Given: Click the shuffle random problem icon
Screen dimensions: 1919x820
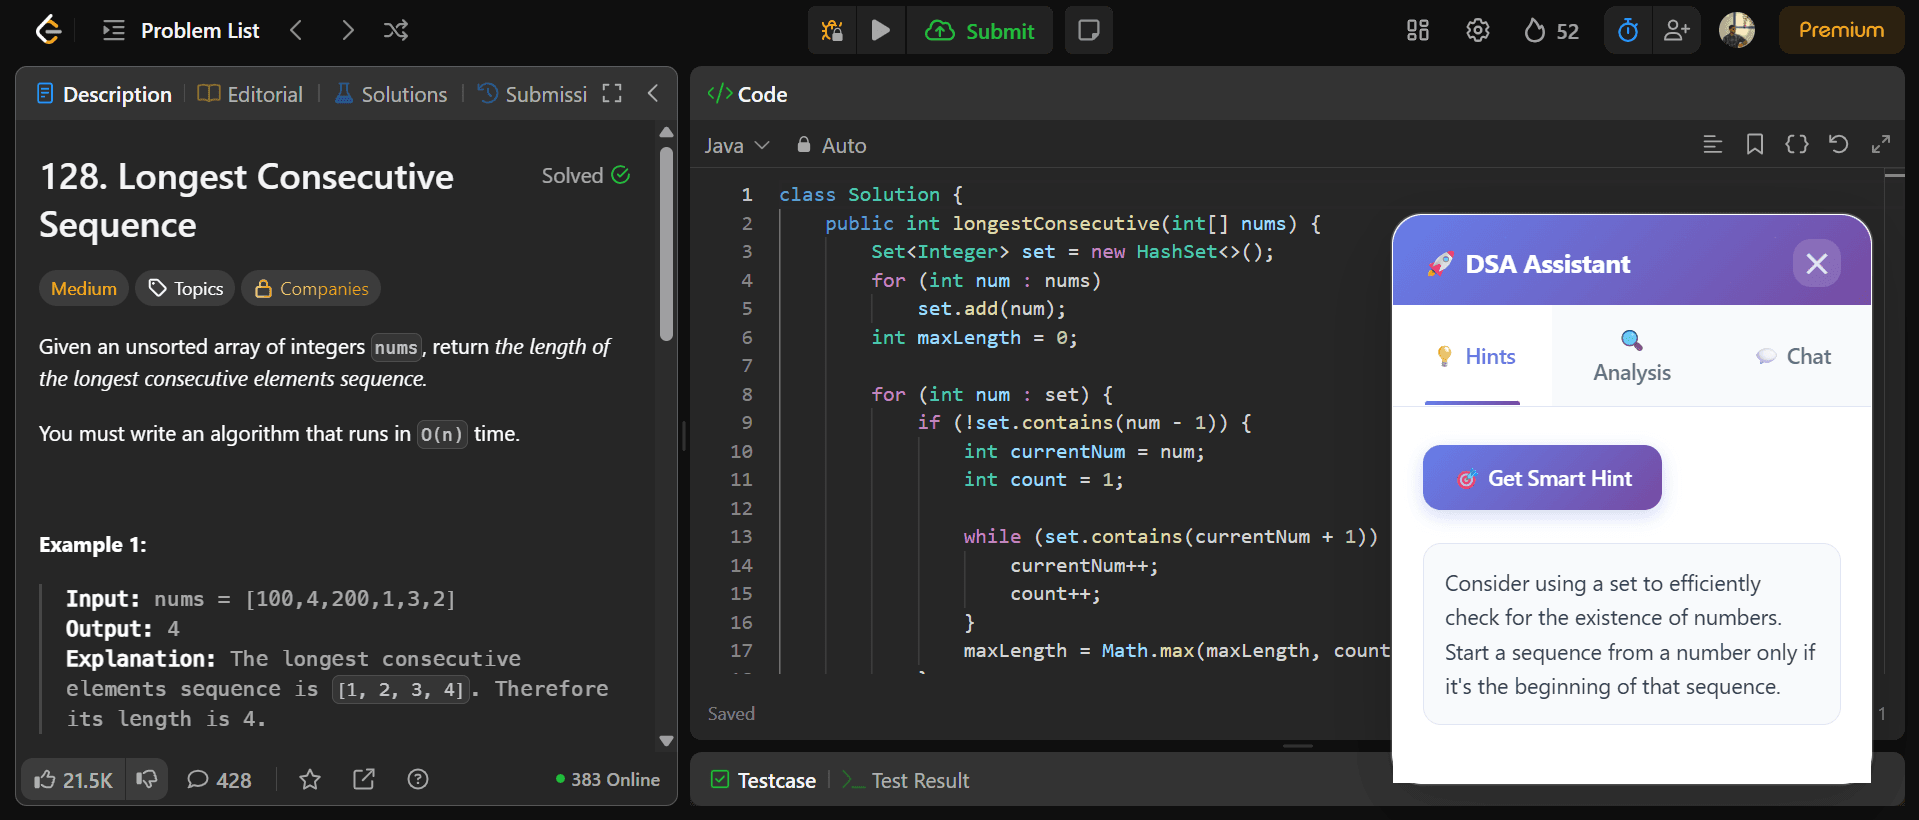Looking at the screenshot, I should 395,30.
